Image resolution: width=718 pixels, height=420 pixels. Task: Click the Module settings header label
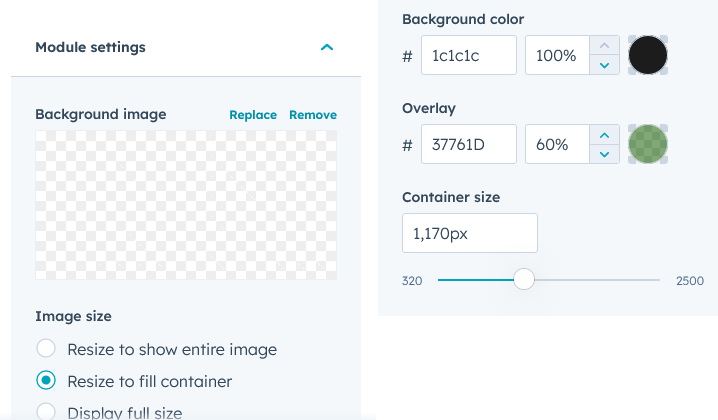90,47
